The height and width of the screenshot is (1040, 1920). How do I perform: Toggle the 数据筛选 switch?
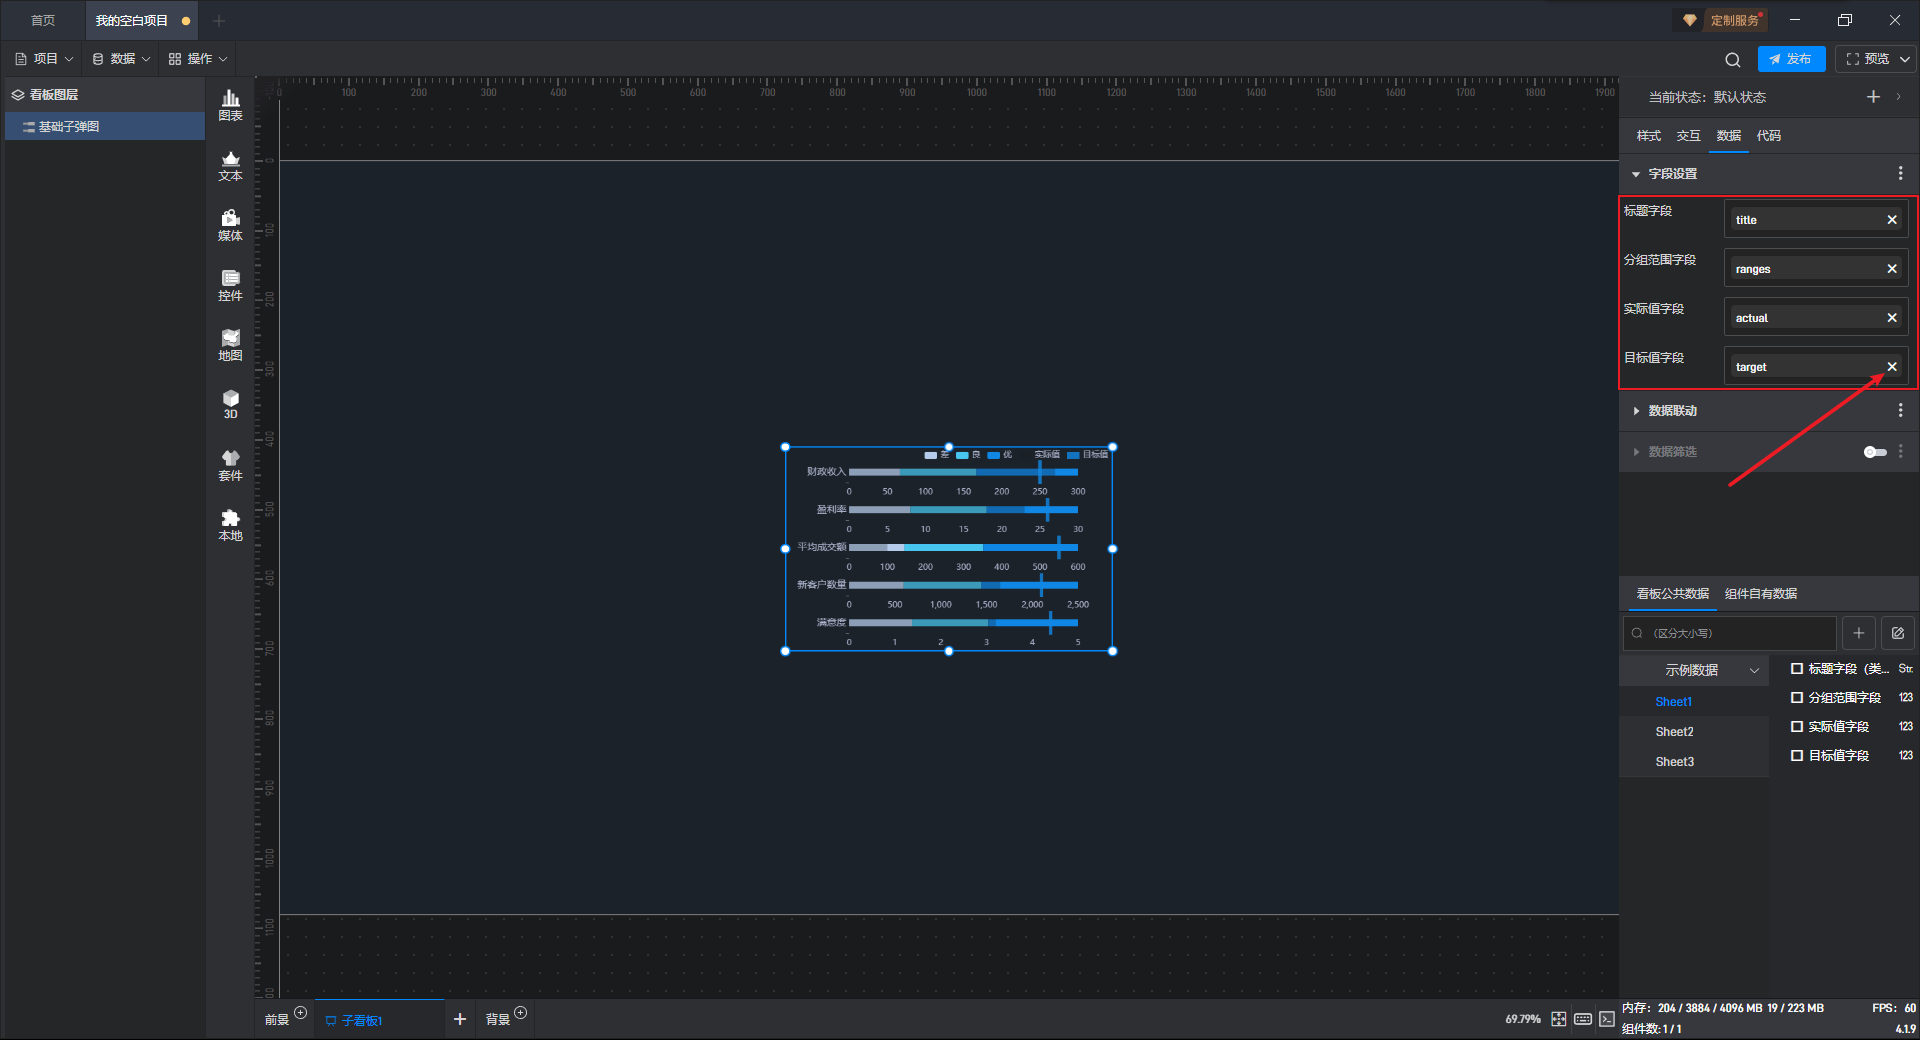click(x=1875, y=452)
